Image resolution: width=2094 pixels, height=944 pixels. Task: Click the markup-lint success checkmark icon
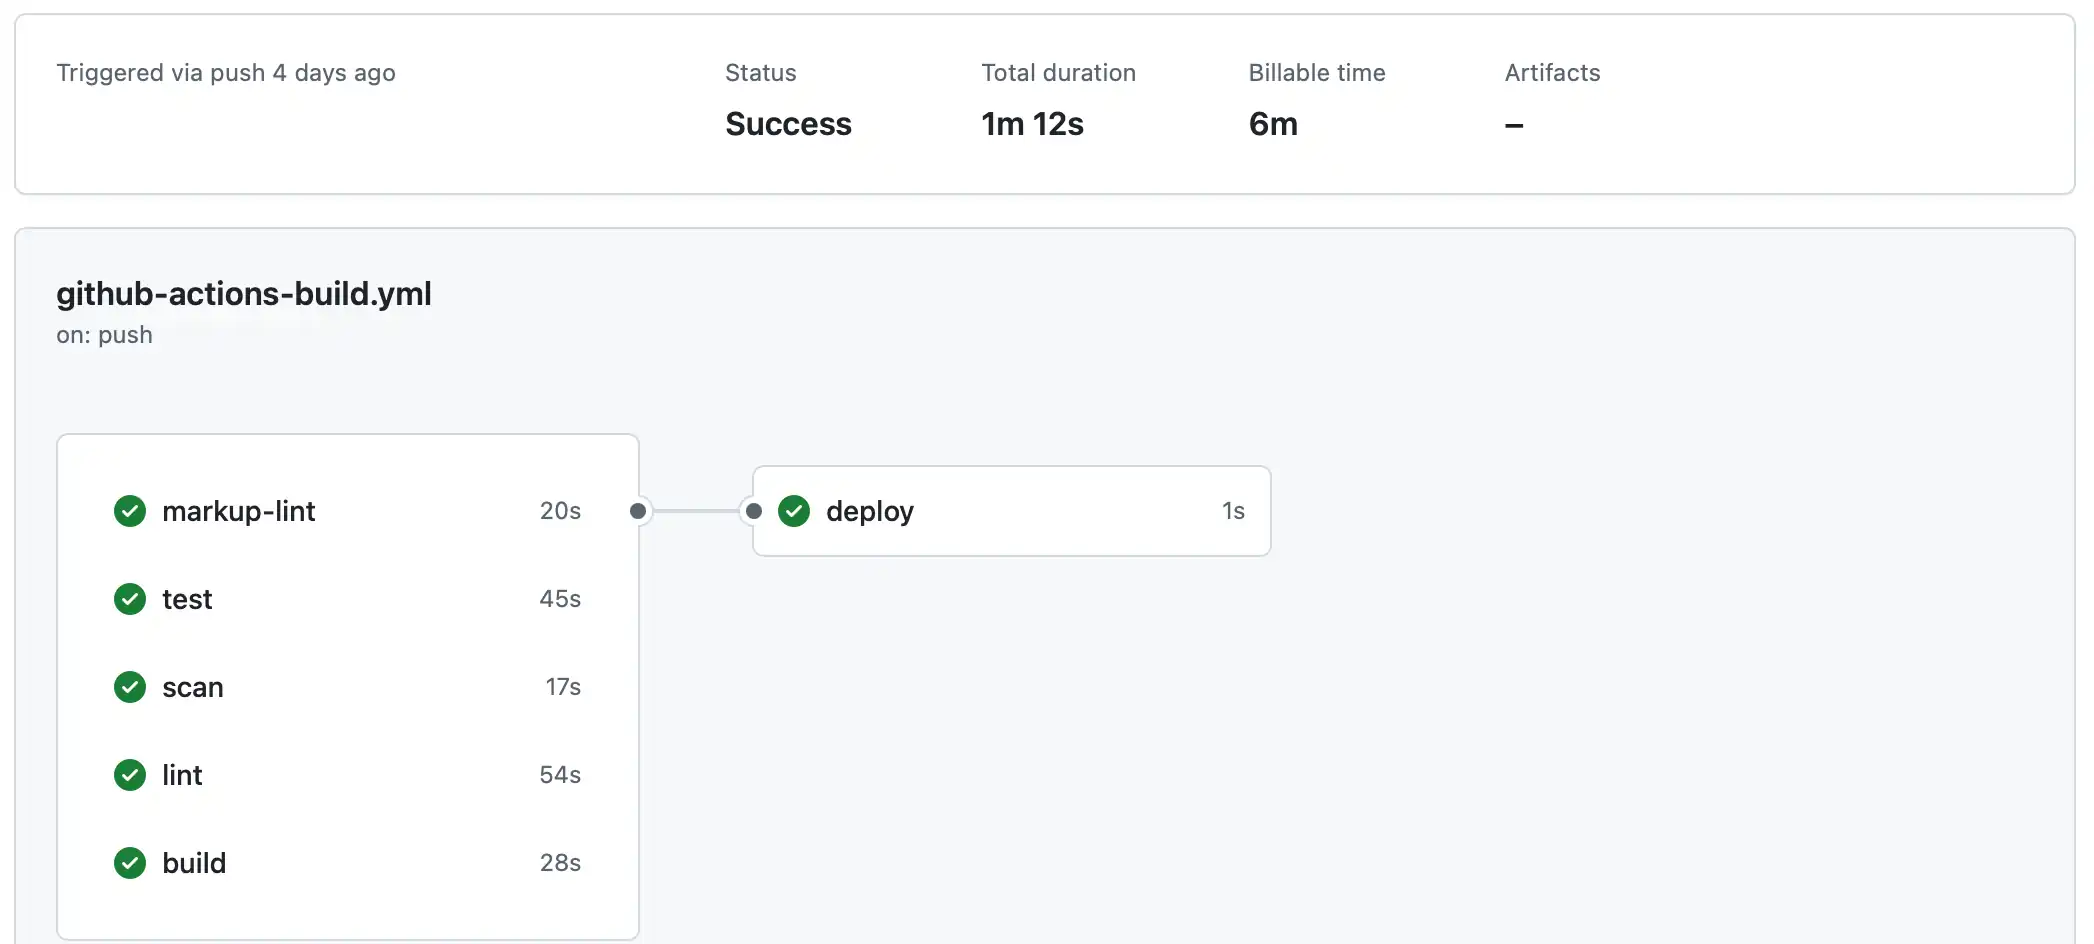(129, 511)
